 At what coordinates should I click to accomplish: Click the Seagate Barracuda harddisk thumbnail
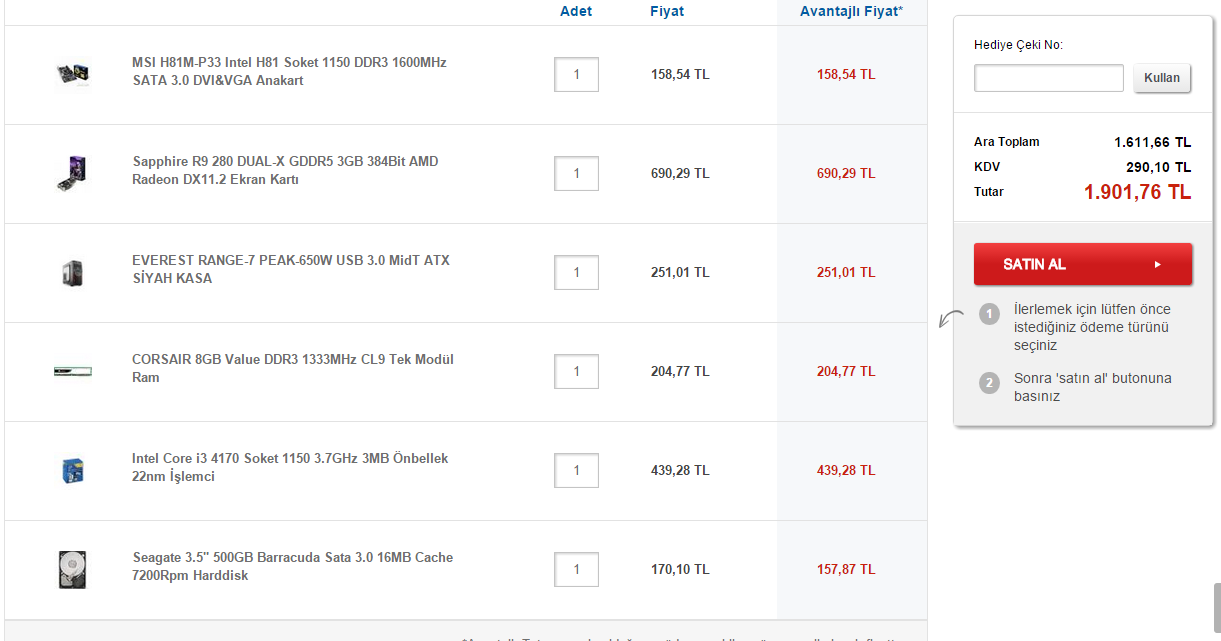point(73,569)
